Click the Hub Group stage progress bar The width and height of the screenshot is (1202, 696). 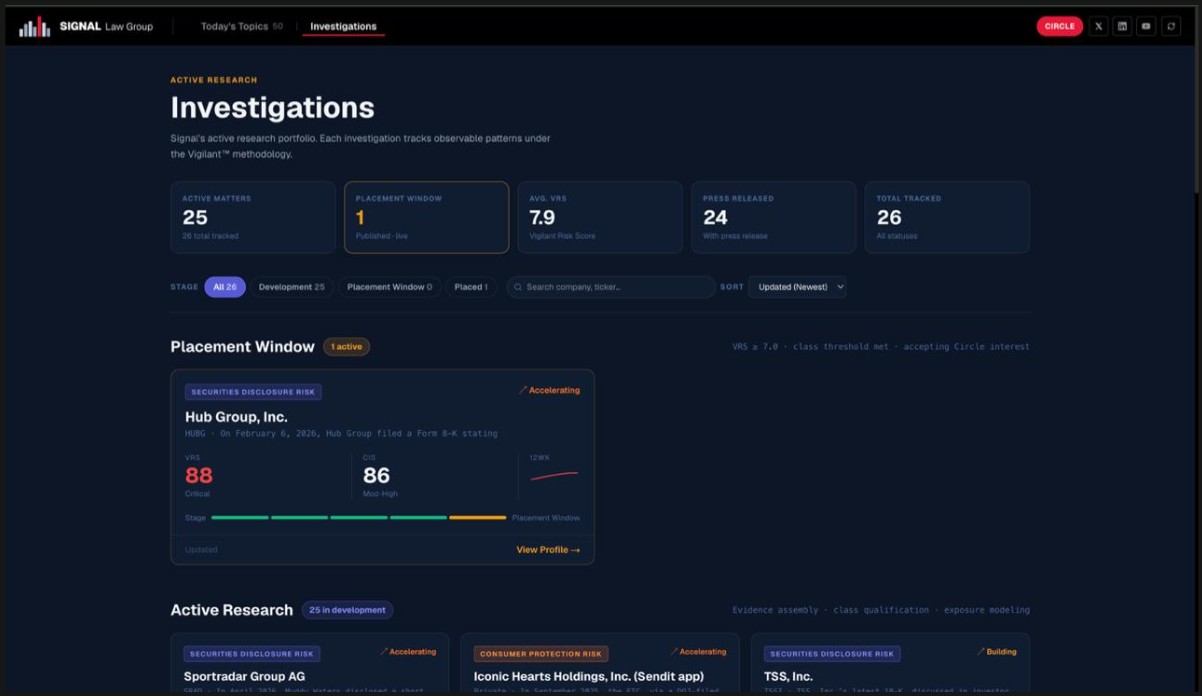click(x=359, y=518)
